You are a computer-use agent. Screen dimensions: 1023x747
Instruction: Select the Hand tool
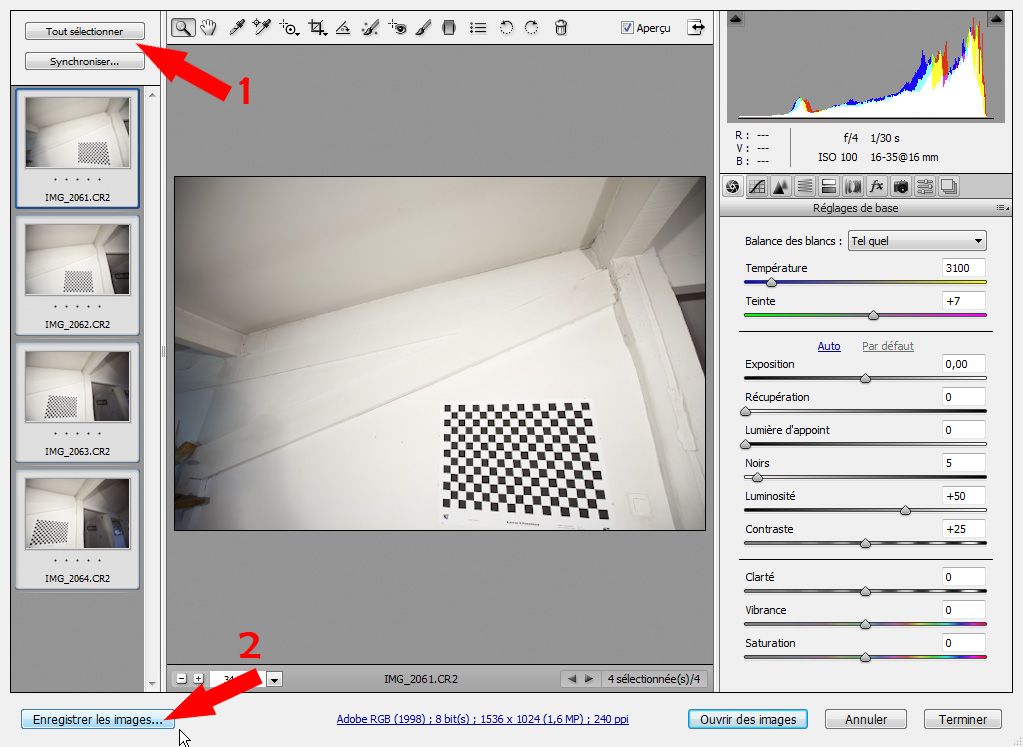(208, 27)
